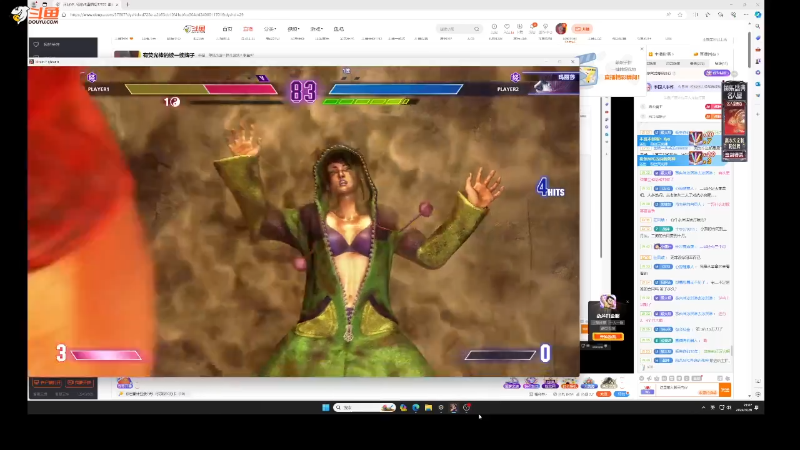
Task: Switch to third chat panel tab
Action: click(697, 64)
